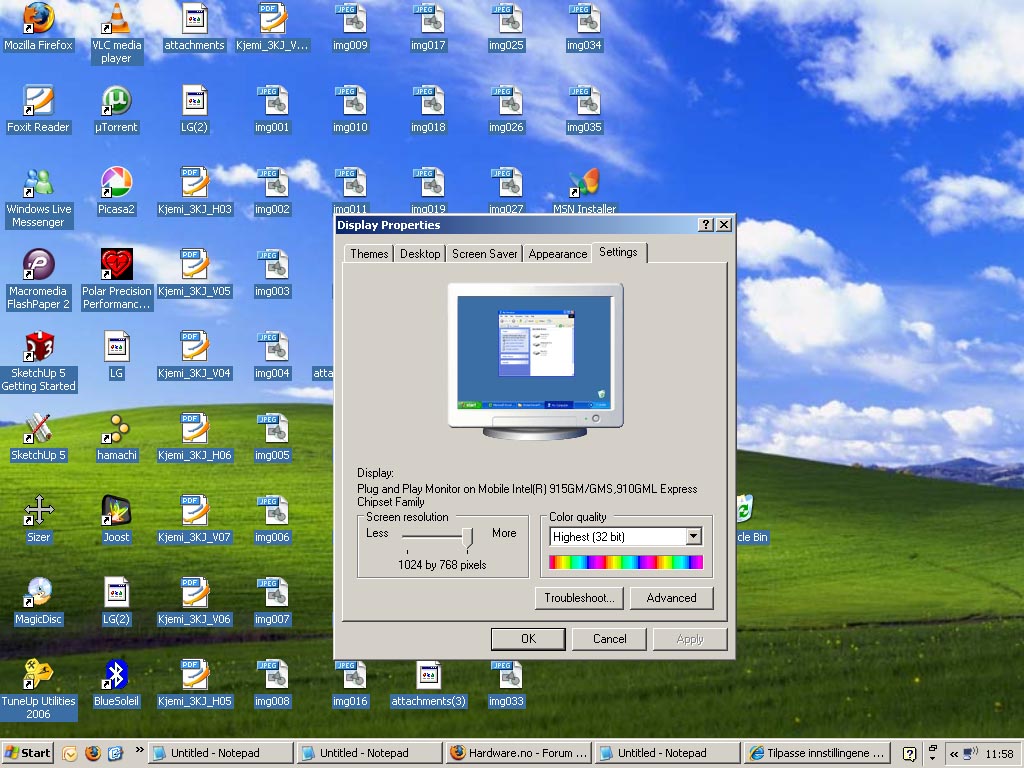Viewport: 1024px width, 768px height.
Task: Click the screen resolution slider handle
Action: tap(468, 538)
